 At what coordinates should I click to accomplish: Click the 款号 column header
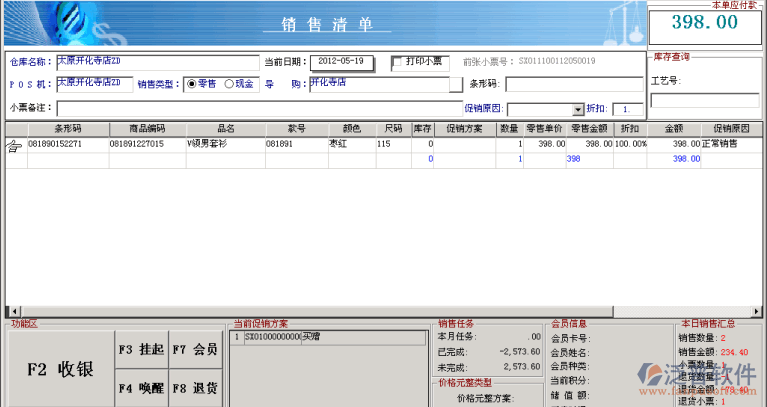pos(297,129)
